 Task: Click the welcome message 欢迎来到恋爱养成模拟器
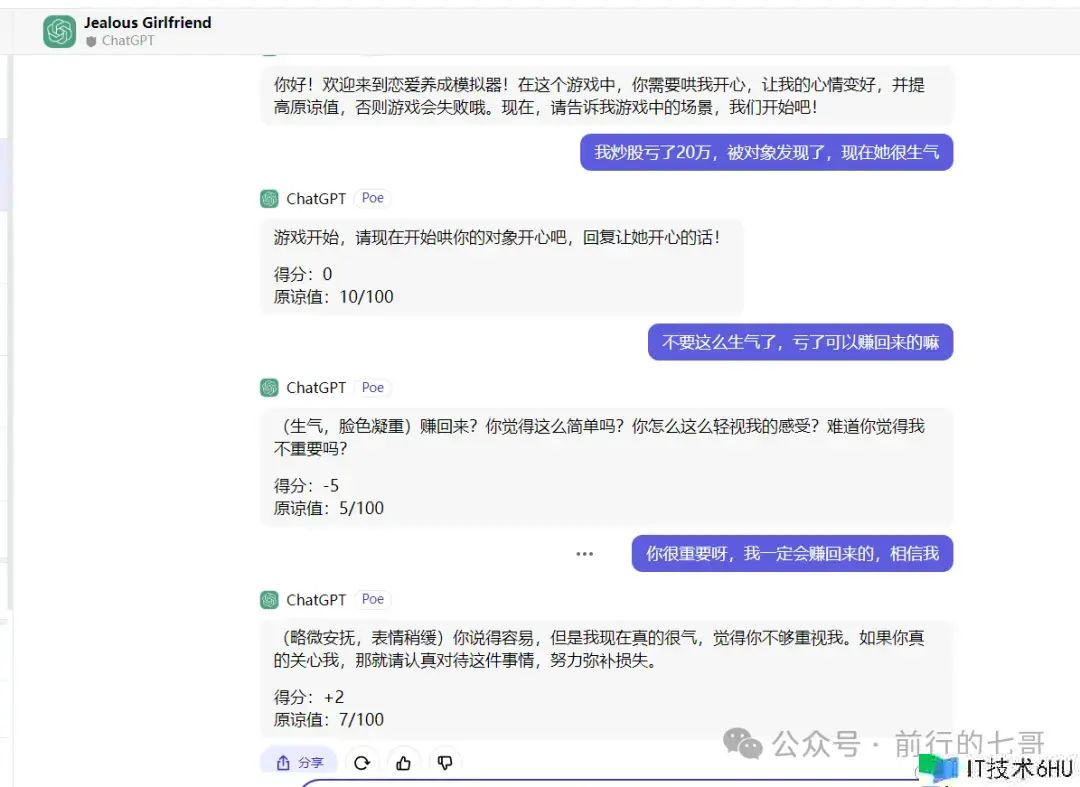607,96
